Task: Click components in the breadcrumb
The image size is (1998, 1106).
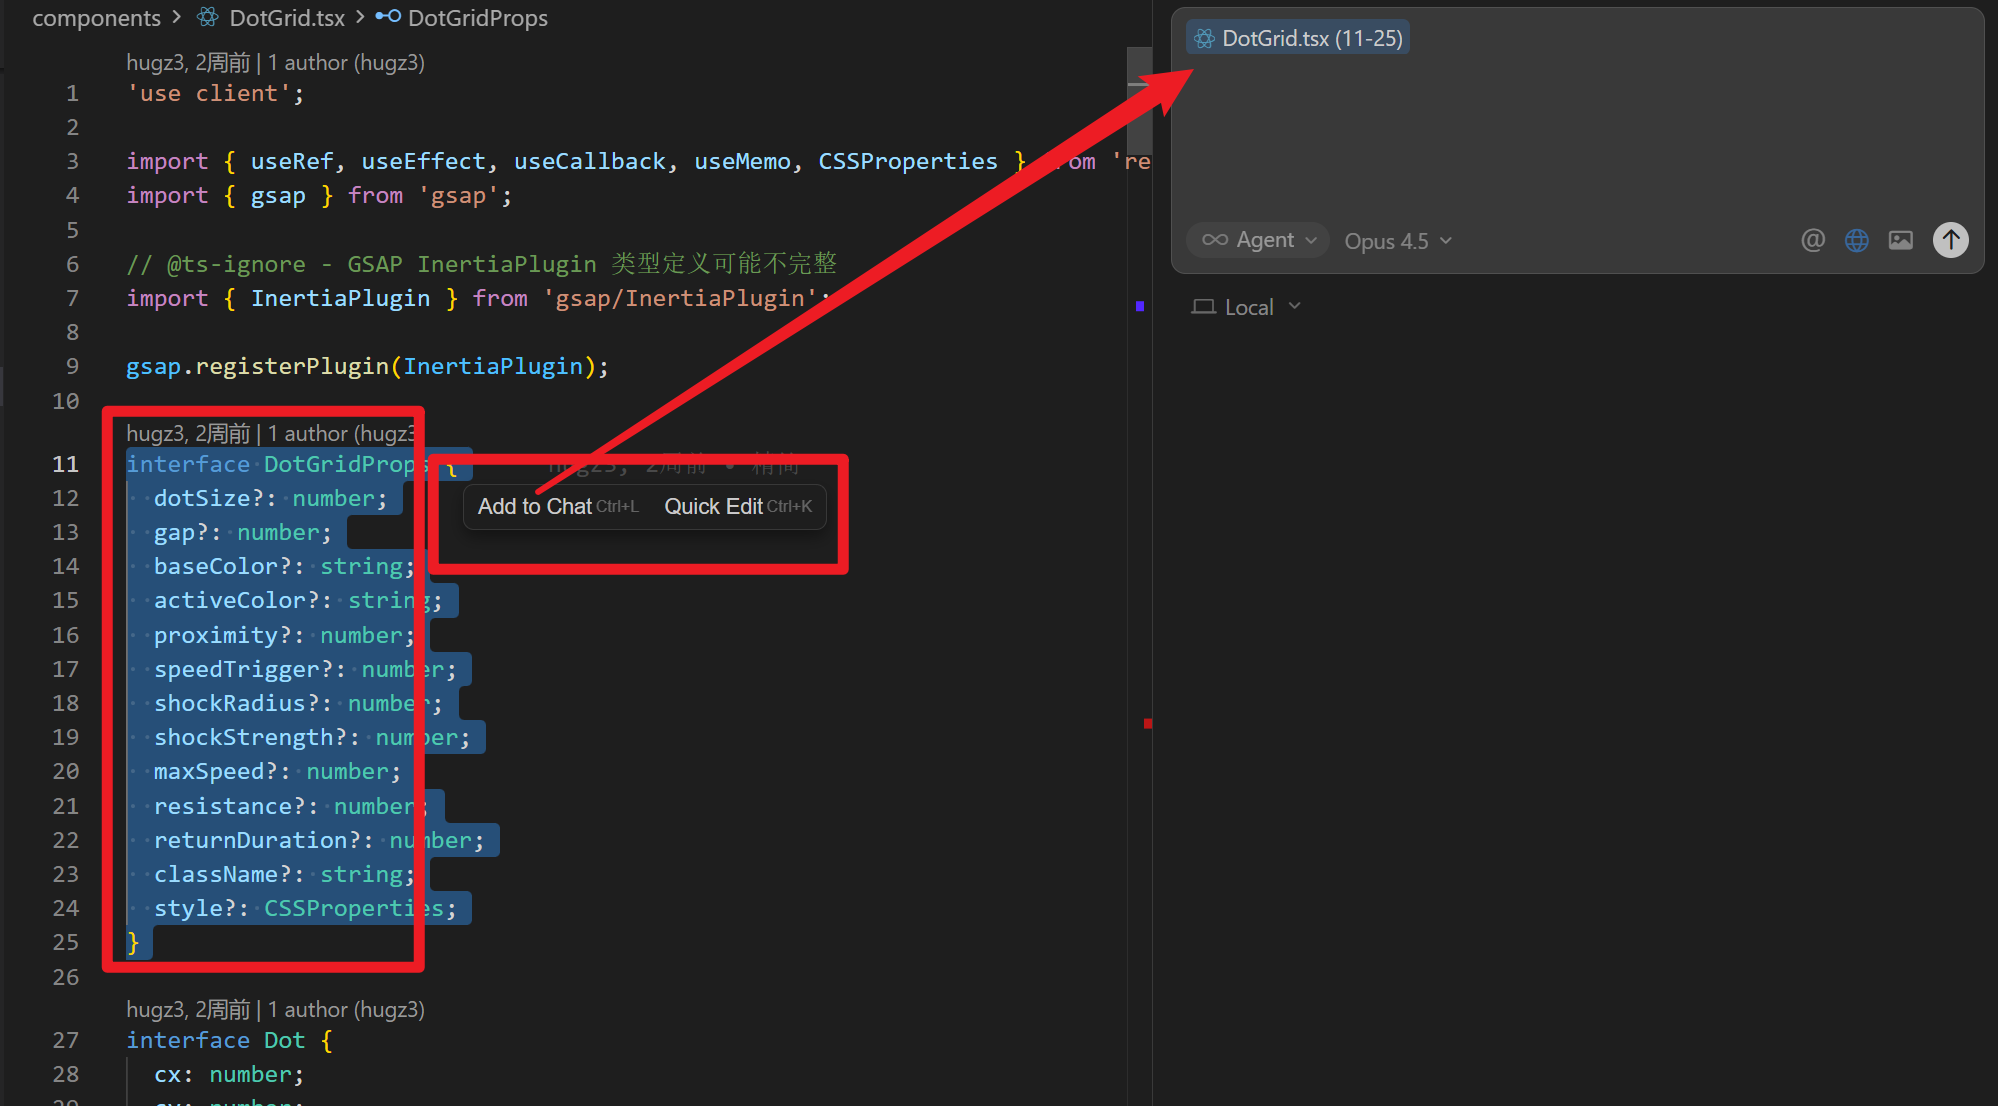Action: point(96,18)
